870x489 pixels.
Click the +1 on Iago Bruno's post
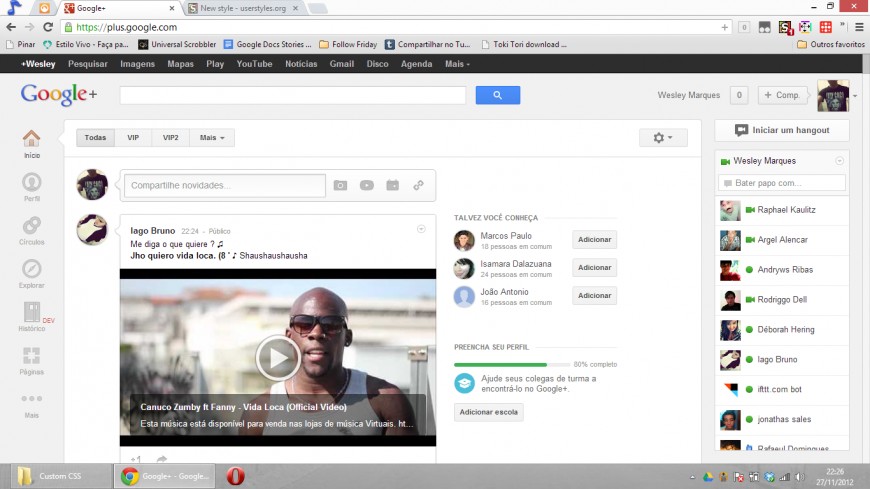(136, 459)
